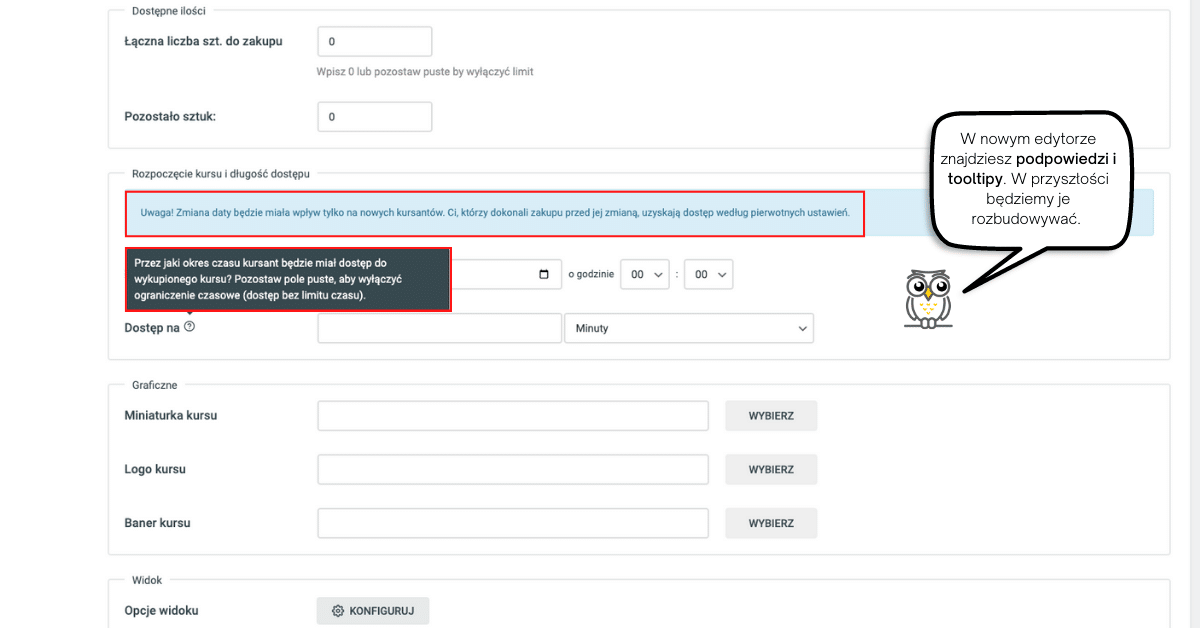Click Wybierz for Miniaturka kursu
Image resolution: width=1200 pixels, height=628 pixels.
(771, 416)
